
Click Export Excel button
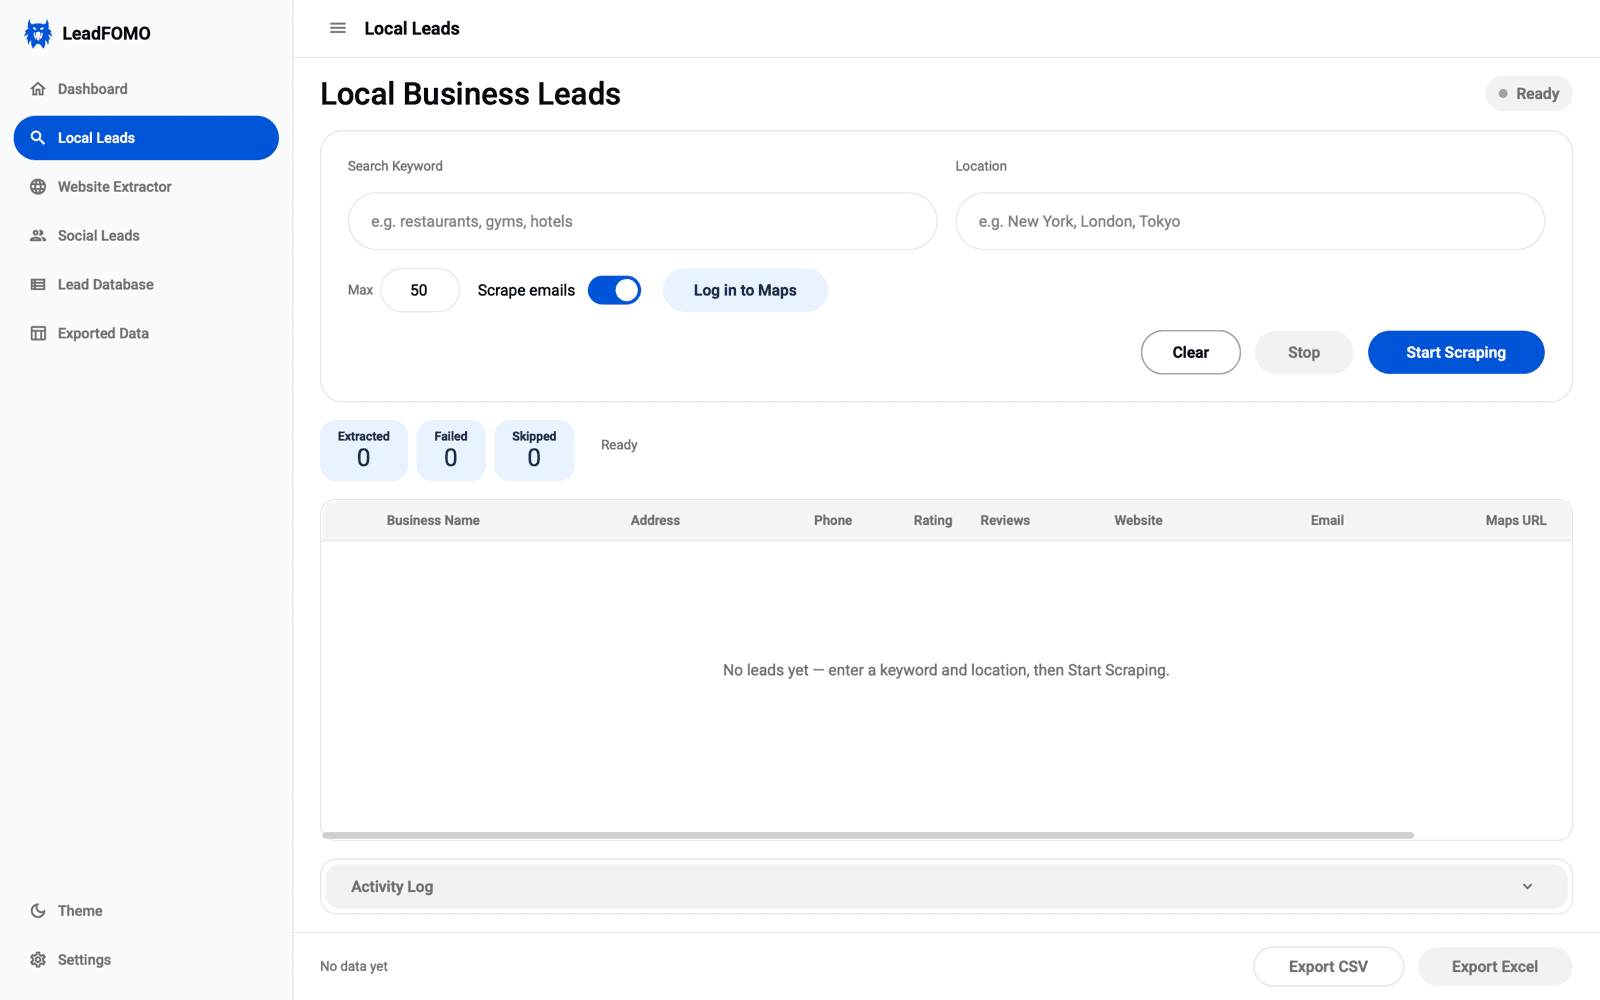click(x=1495, y=967)
